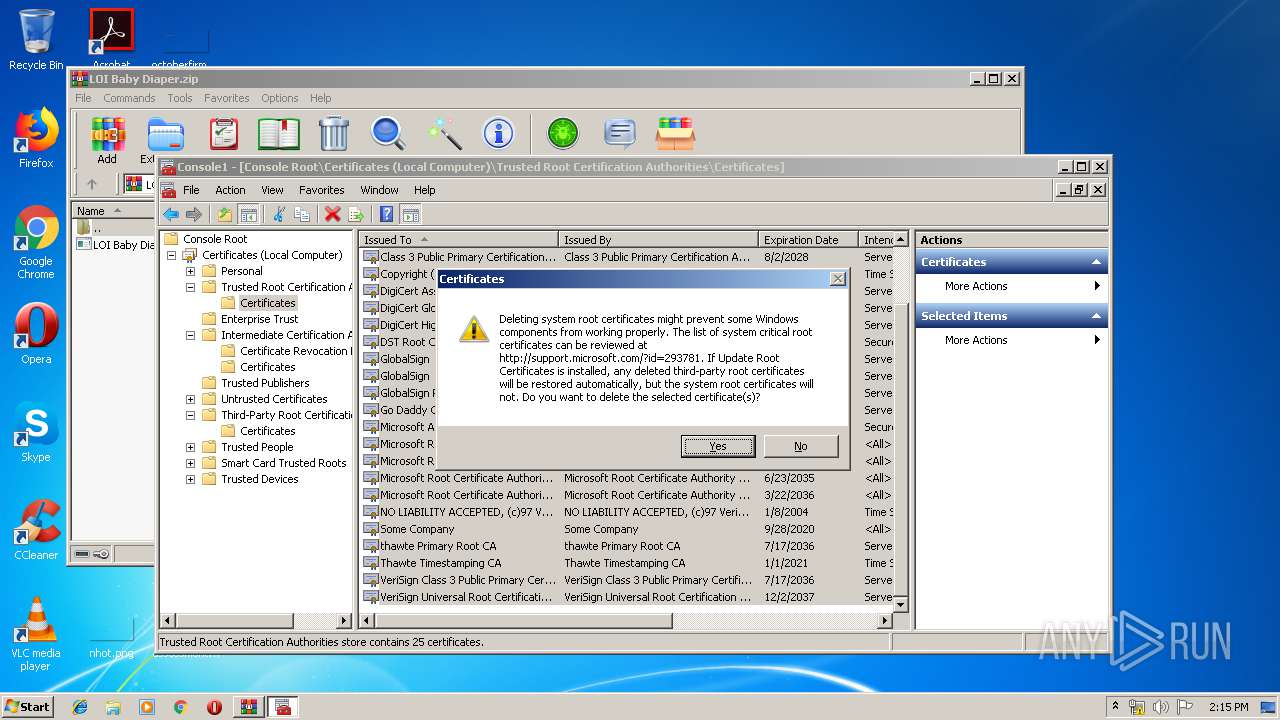Open the MMC Window menu
The image size is (1280, 720).
point(379,190)
